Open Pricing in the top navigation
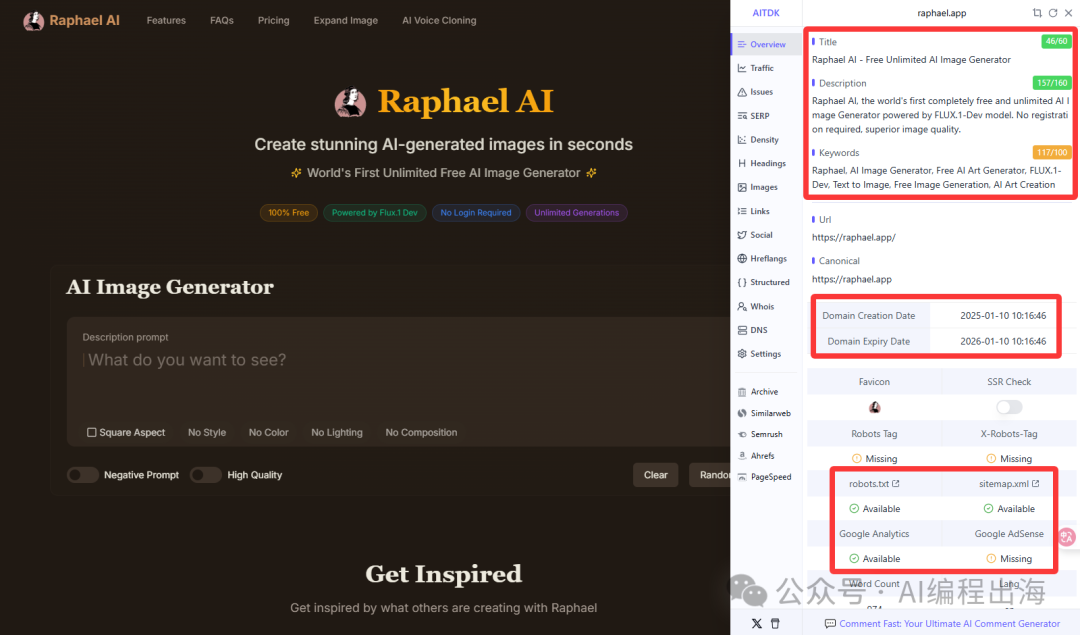Screen dimensions: 1080x635 273,20
